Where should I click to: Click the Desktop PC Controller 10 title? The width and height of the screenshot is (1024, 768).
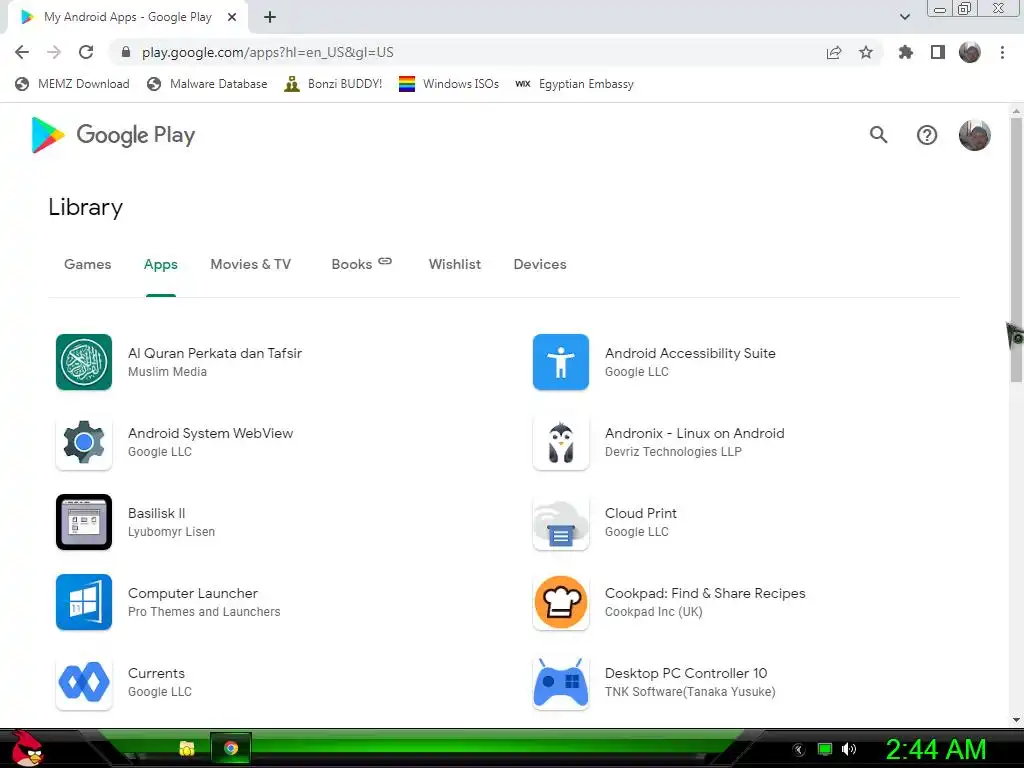pyautogui.click(x=686, y=673)
